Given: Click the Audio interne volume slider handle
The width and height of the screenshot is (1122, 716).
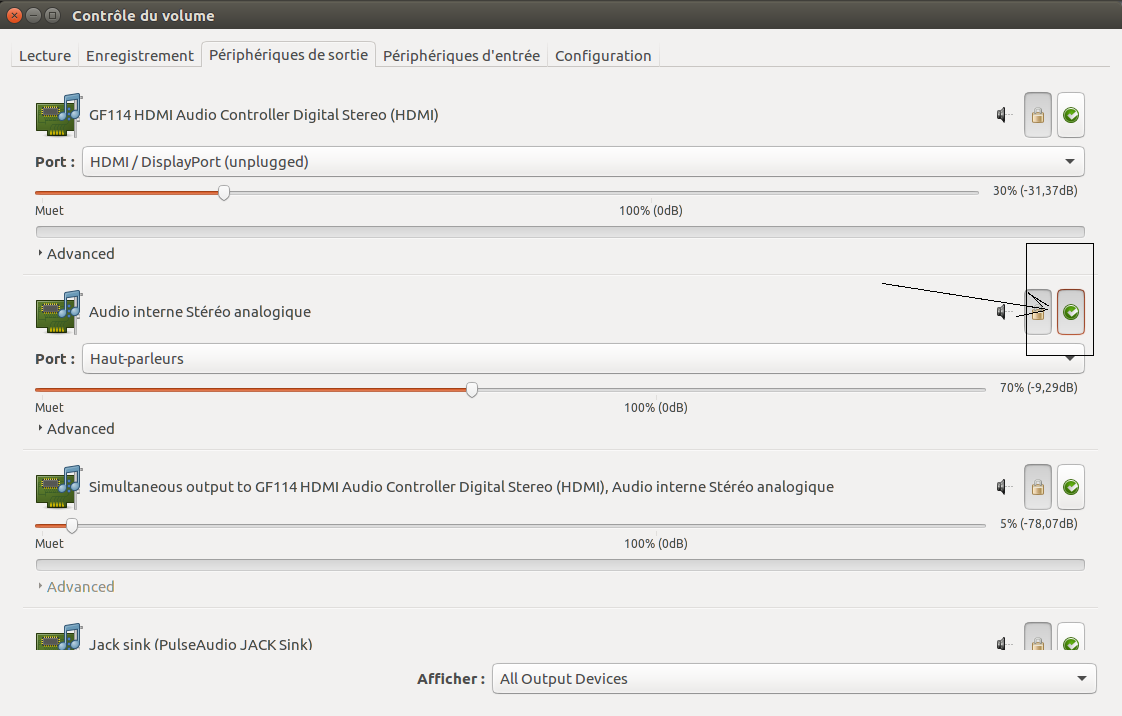Looking at the screenshot, I should [472, 389].
